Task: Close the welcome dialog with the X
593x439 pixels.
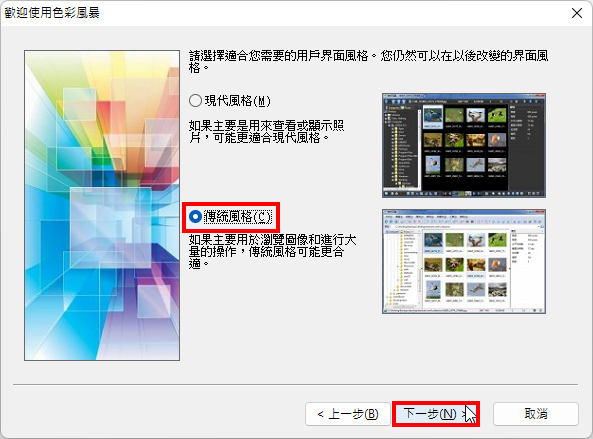Action: click(x=577, y=13)
